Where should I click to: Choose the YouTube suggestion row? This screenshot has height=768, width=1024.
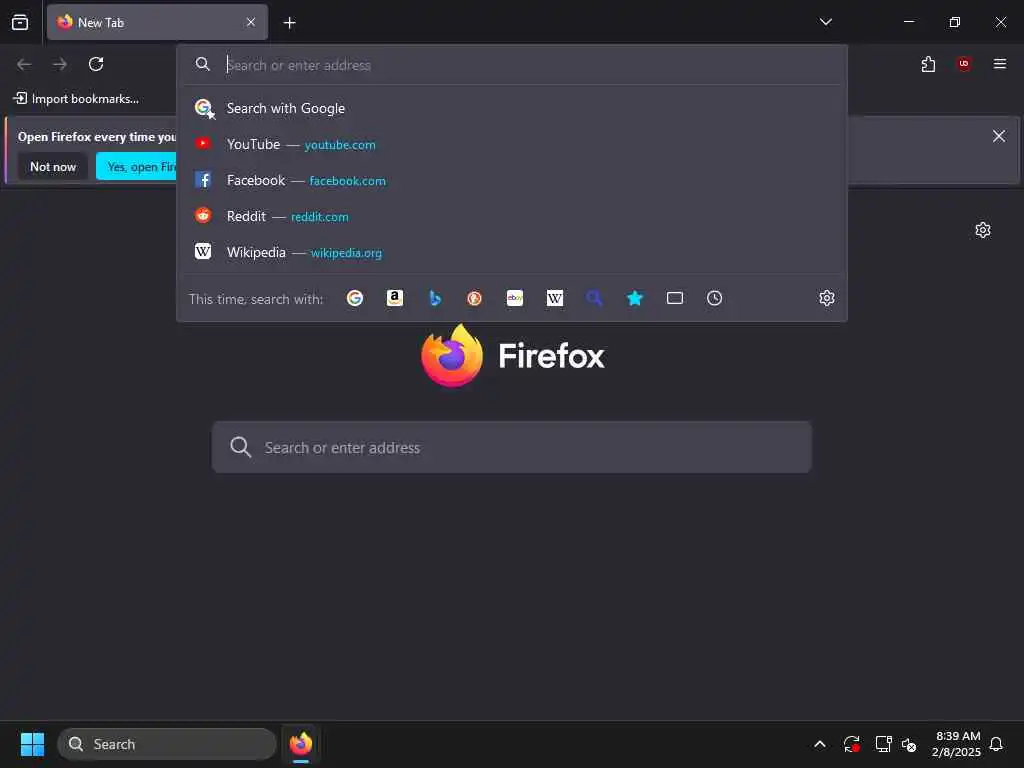click(x=512, y=144)
